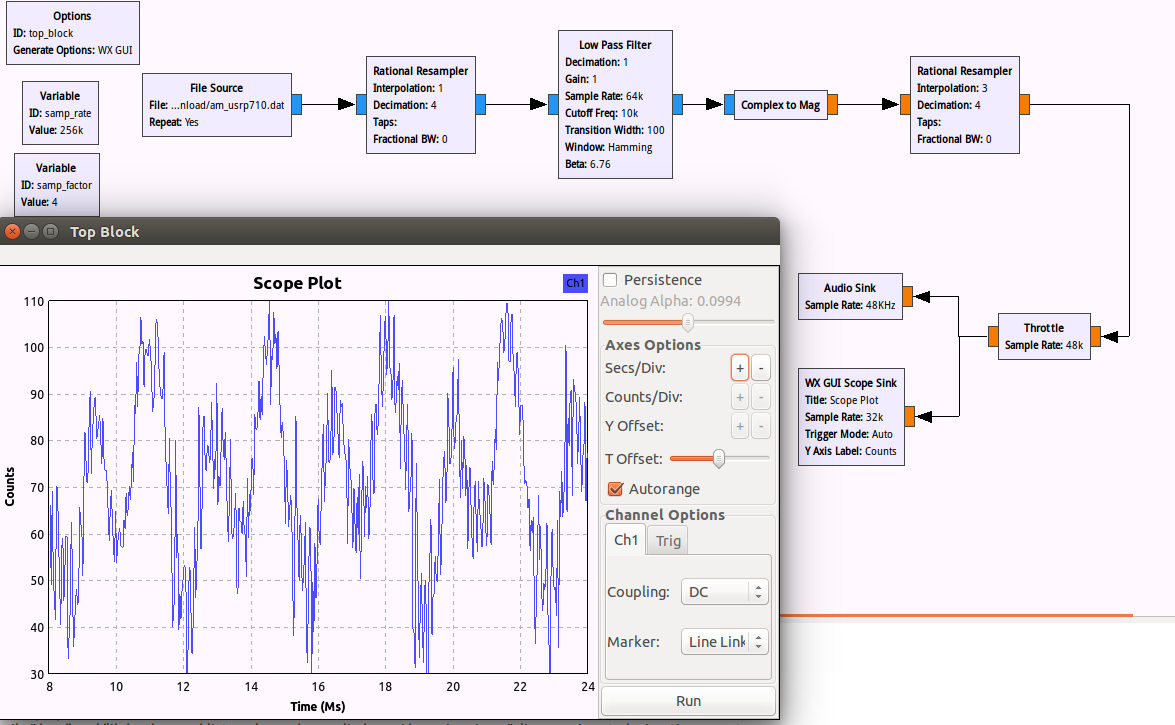Click the Secs/Div plus button
Image resolution: width=1175 pixels, height=725 pixels.
coord(740,367)
